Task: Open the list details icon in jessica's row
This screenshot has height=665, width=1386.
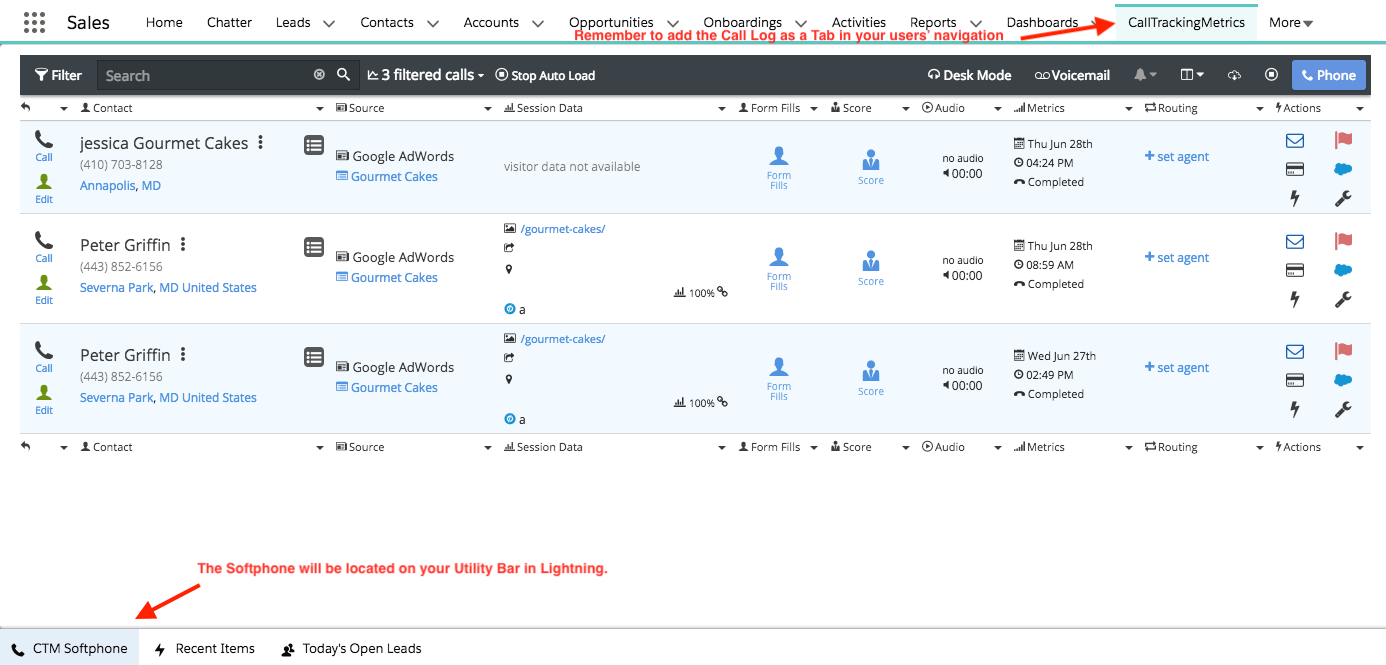Action: click(x=314, y=145)
